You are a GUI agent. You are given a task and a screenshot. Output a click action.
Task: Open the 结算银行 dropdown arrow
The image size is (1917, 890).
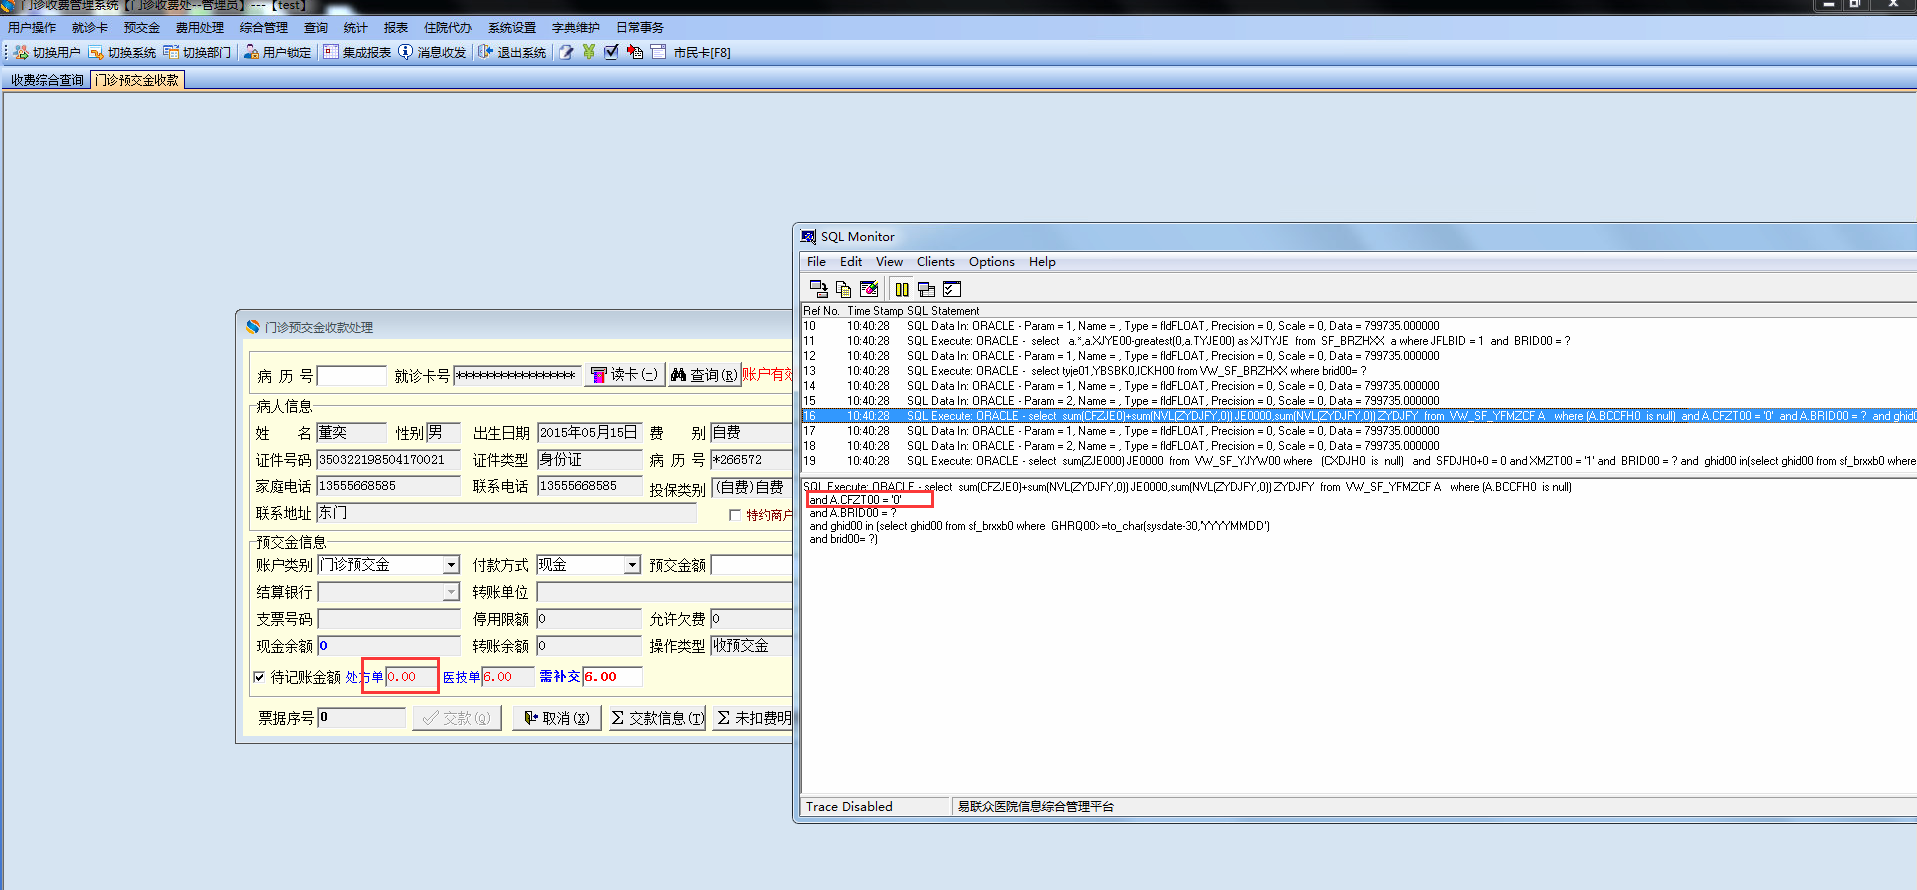[451, 592]
